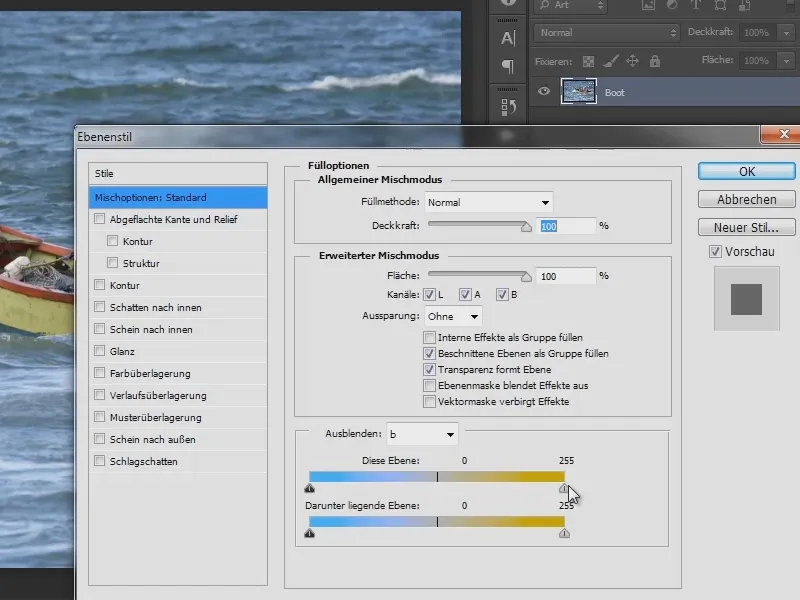Lock transparent pixels in Layers panel
800x600 pixels.
click(588, 62)
